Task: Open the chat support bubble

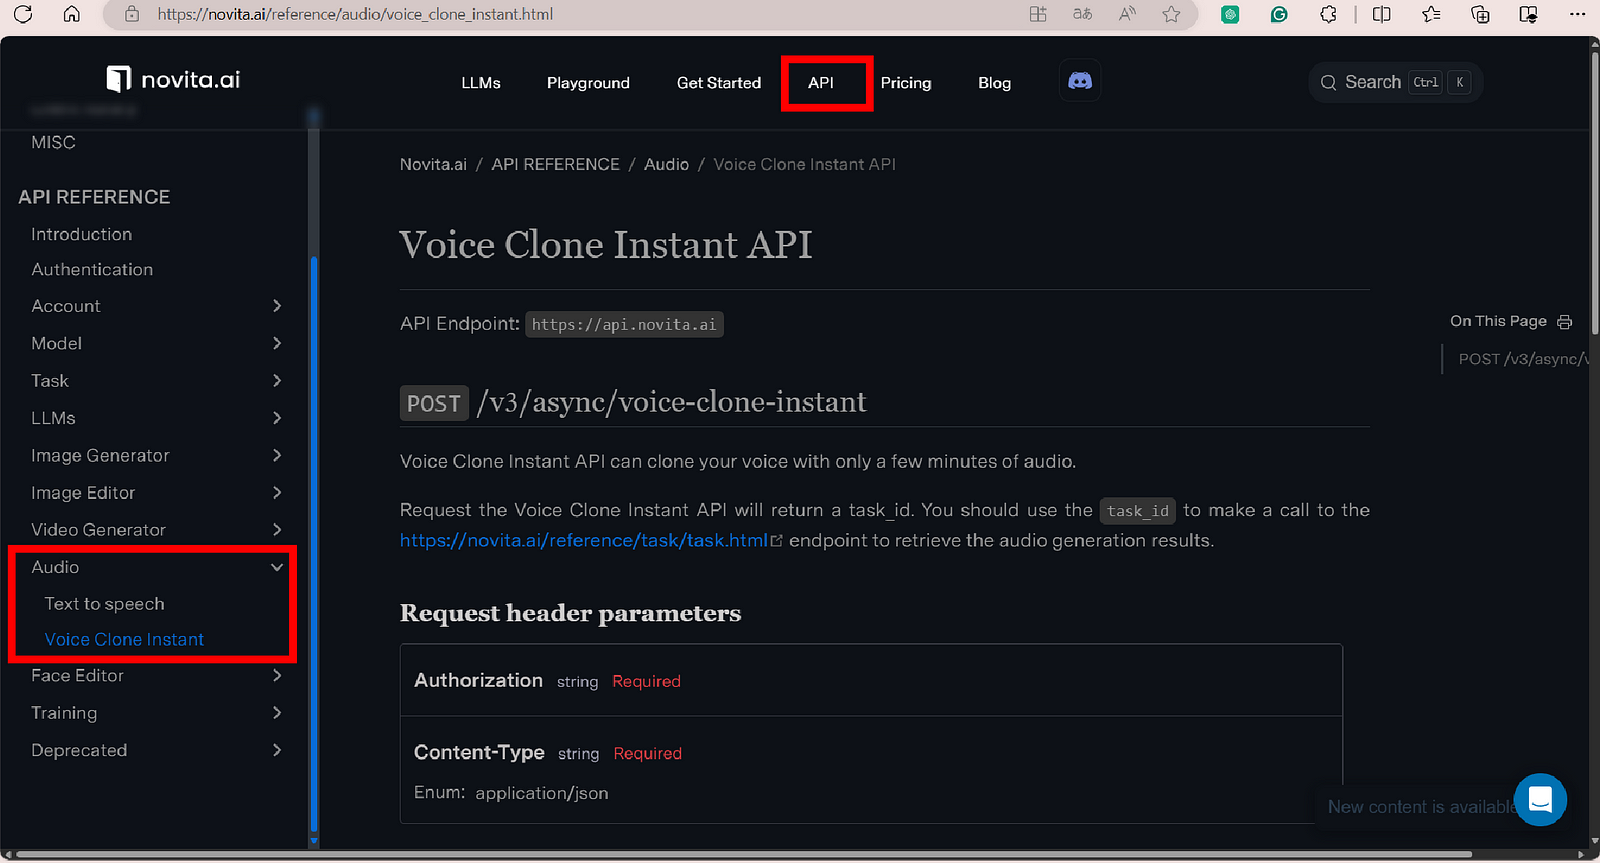Action: point(1540,800)
